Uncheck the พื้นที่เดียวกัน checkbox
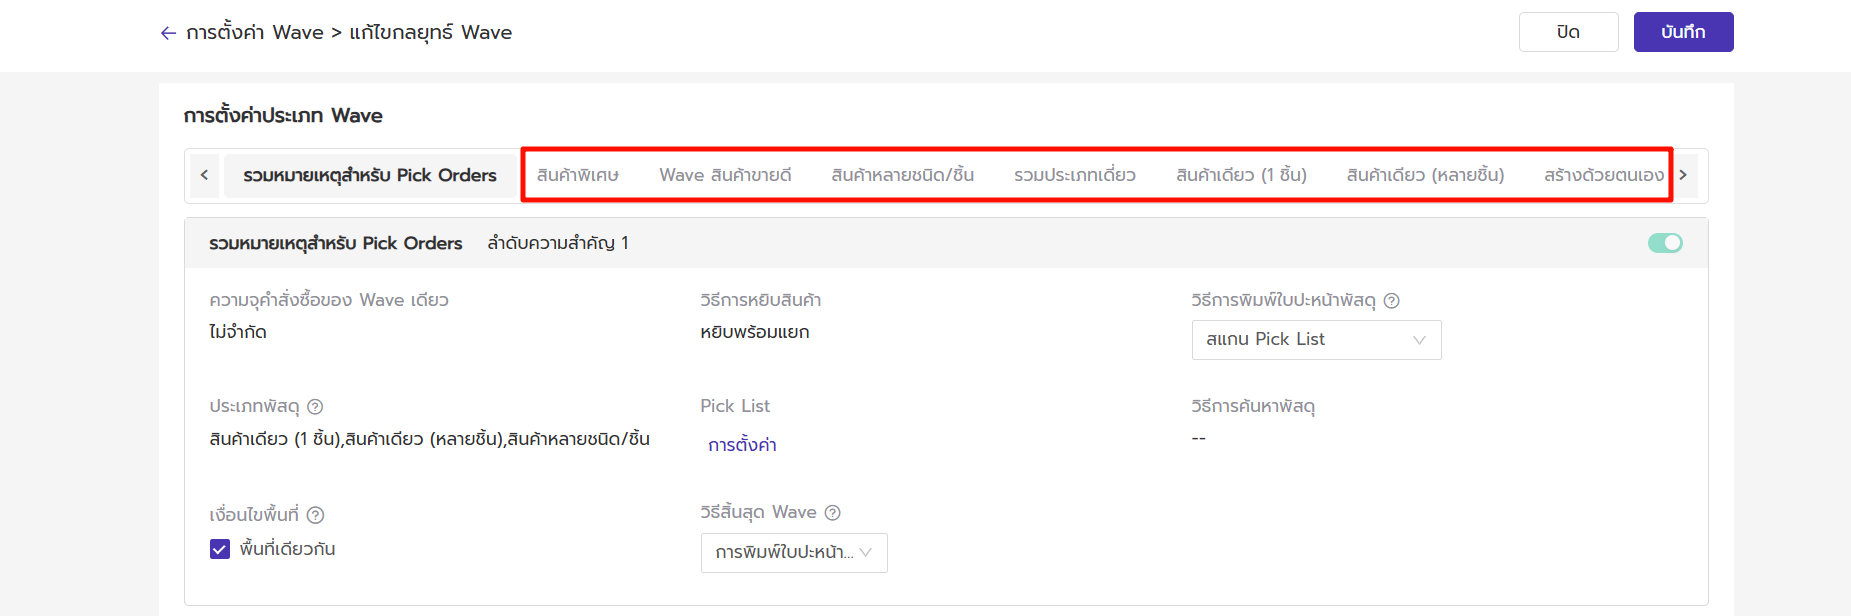The image size is (1851, 616). tap(220, 549)
